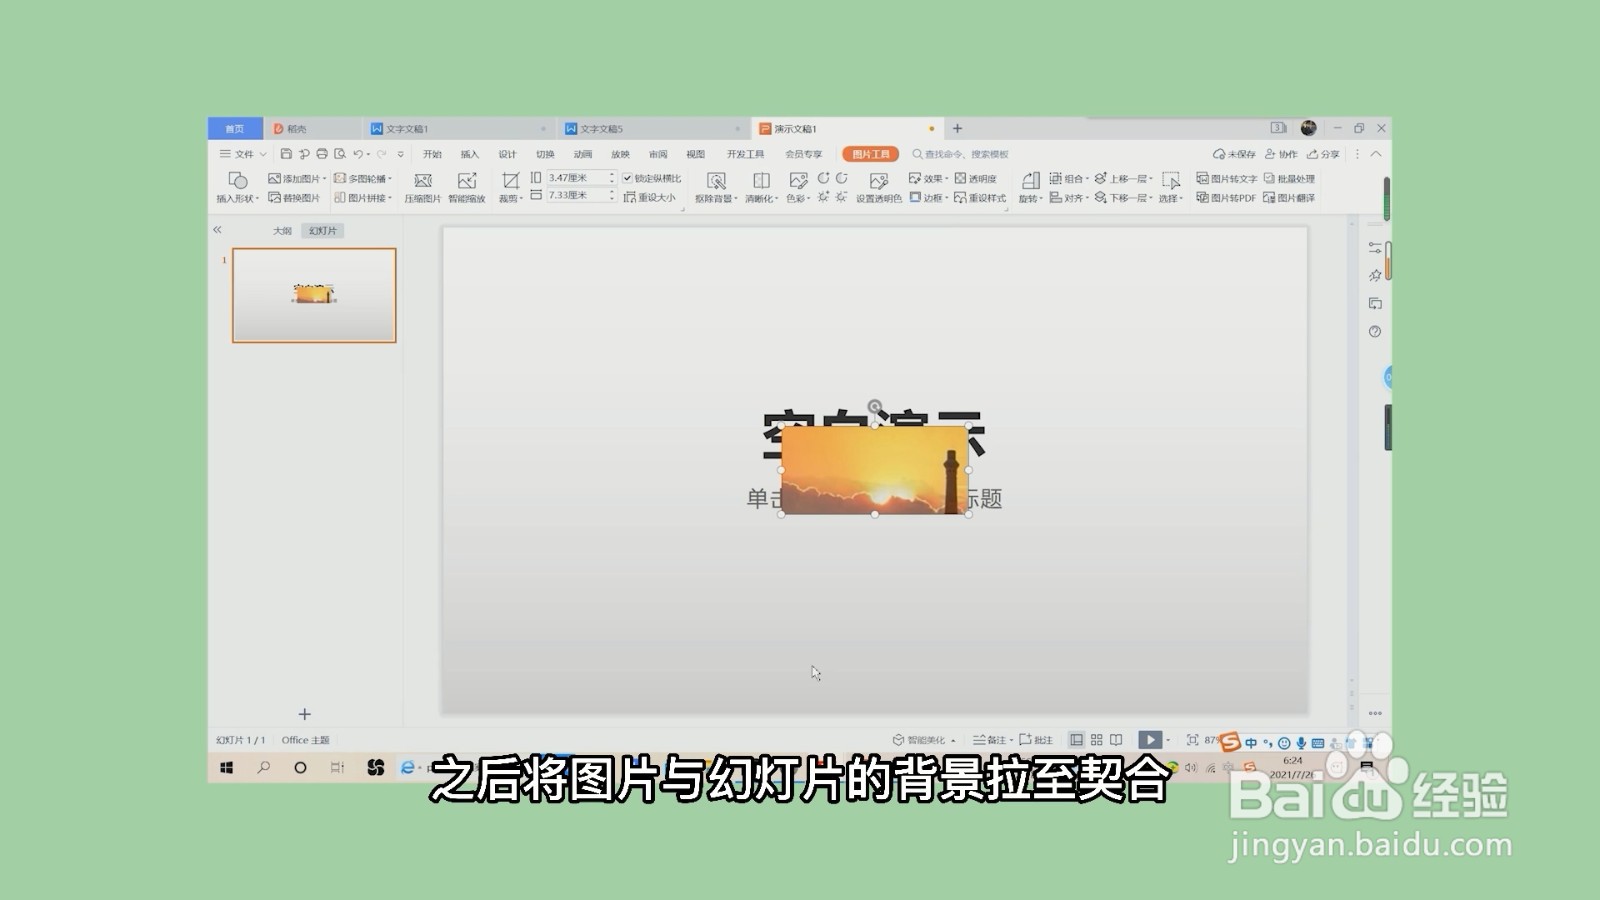Click the 抠除背景 remove background icon
Screen dimensions: 1600x900
(716, 181)
